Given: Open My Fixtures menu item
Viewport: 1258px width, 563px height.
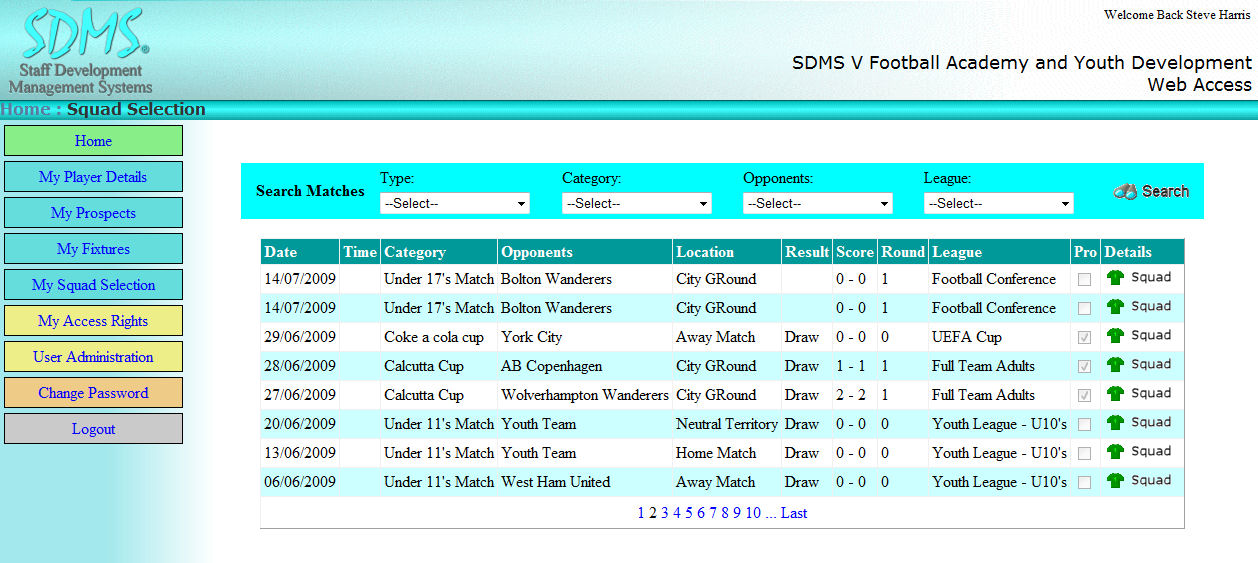Looking at the screenshot, I should tap(93, 249).
